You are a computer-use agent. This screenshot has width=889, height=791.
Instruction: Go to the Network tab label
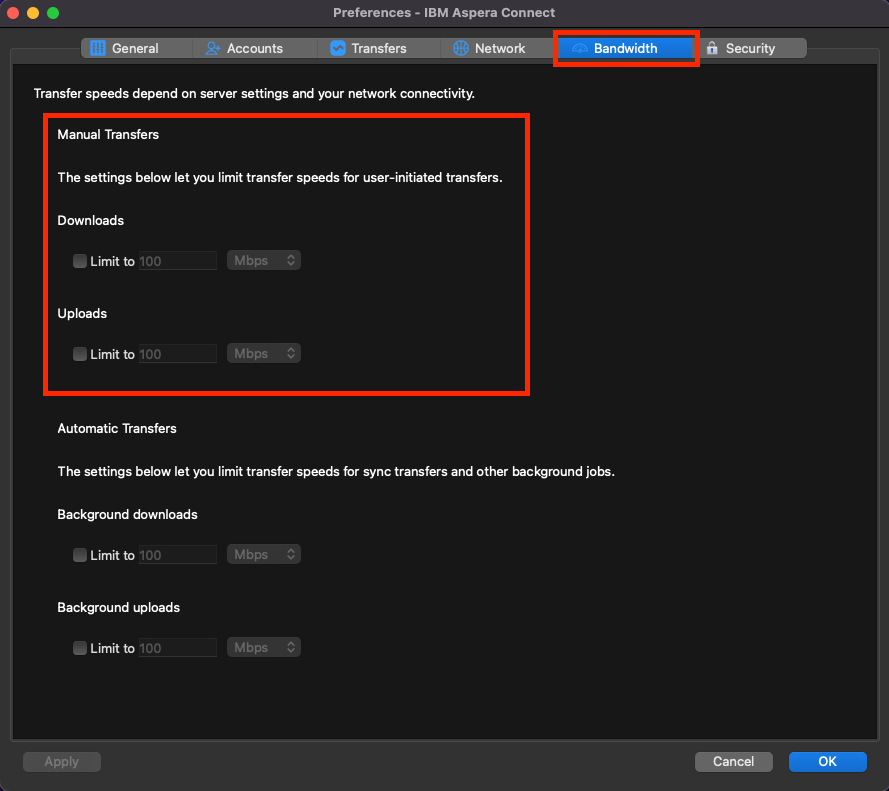click(x=500, y=49)
